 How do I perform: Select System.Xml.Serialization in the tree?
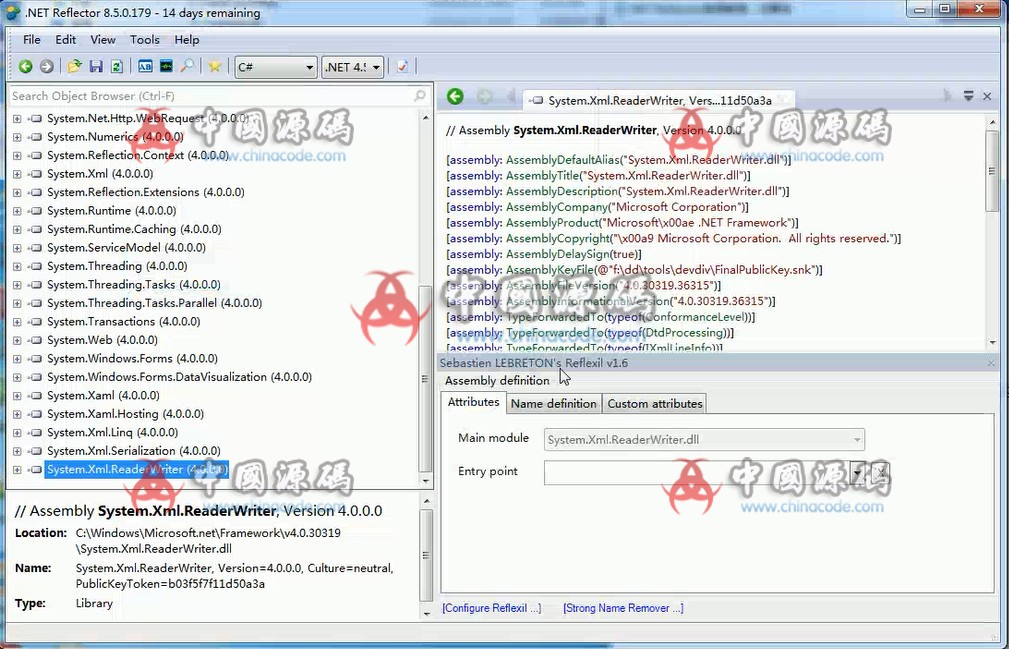coord(134,451)
